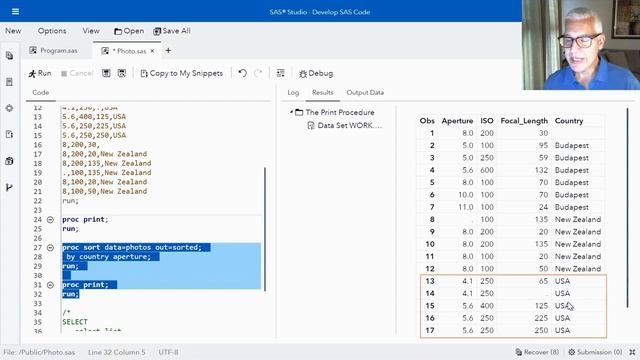Start Debug mode
The width and height of the screenshot is (640, 360).
316,73
